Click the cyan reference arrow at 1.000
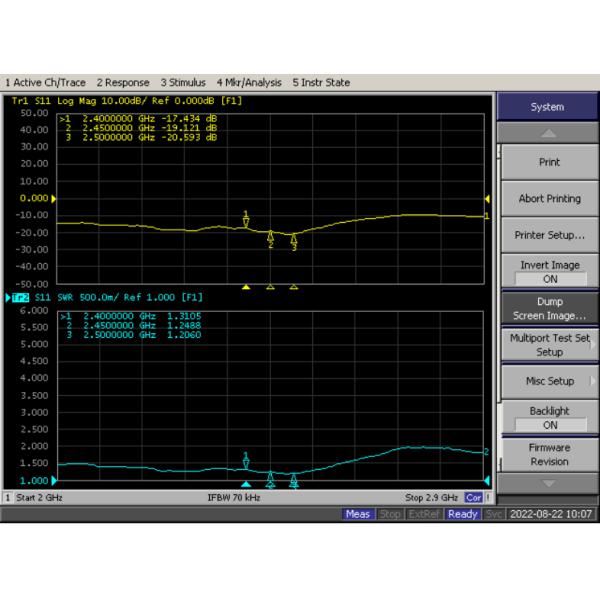This screenshot has width=600, height=600. [x=54, y=481]
